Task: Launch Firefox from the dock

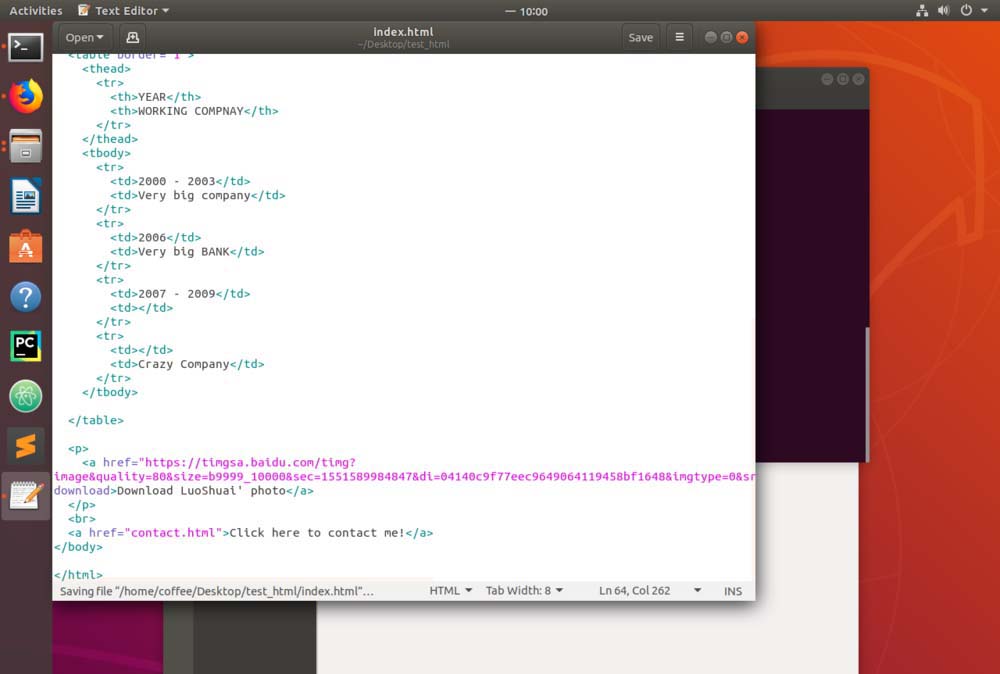Action: 26,97
